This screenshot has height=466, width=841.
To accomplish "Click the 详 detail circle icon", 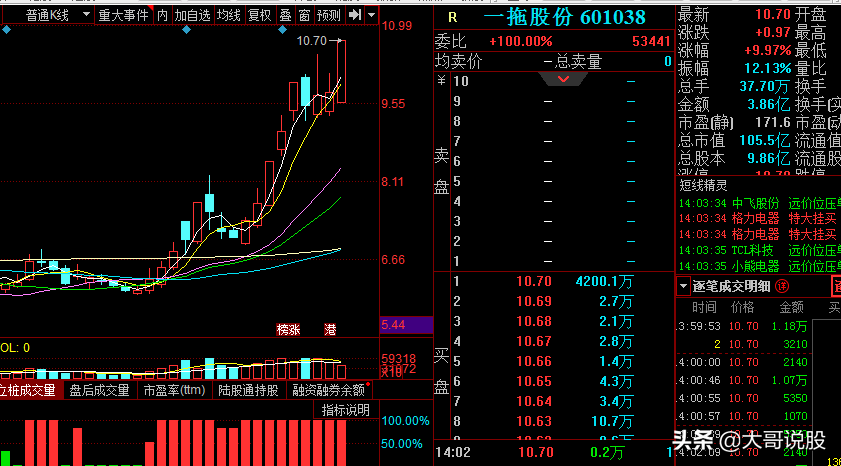I will tap(782, 286).
